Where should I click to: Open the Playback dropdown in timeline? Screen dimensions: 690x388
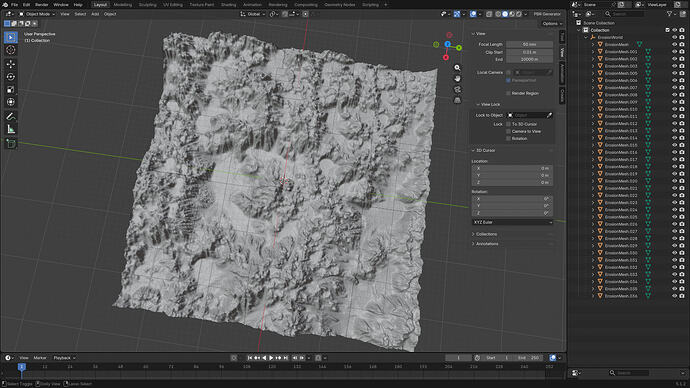pos(64,358)
